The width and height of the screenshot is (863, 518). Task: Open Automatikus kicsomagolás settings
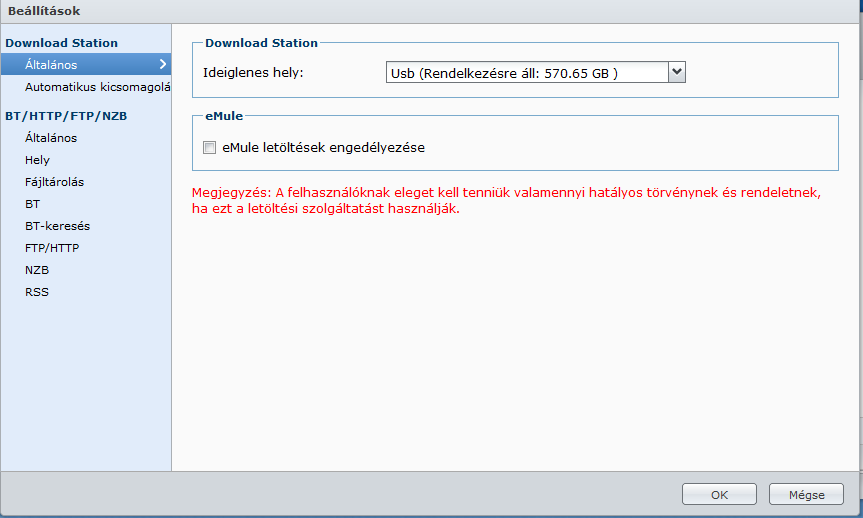click(97, 87)
